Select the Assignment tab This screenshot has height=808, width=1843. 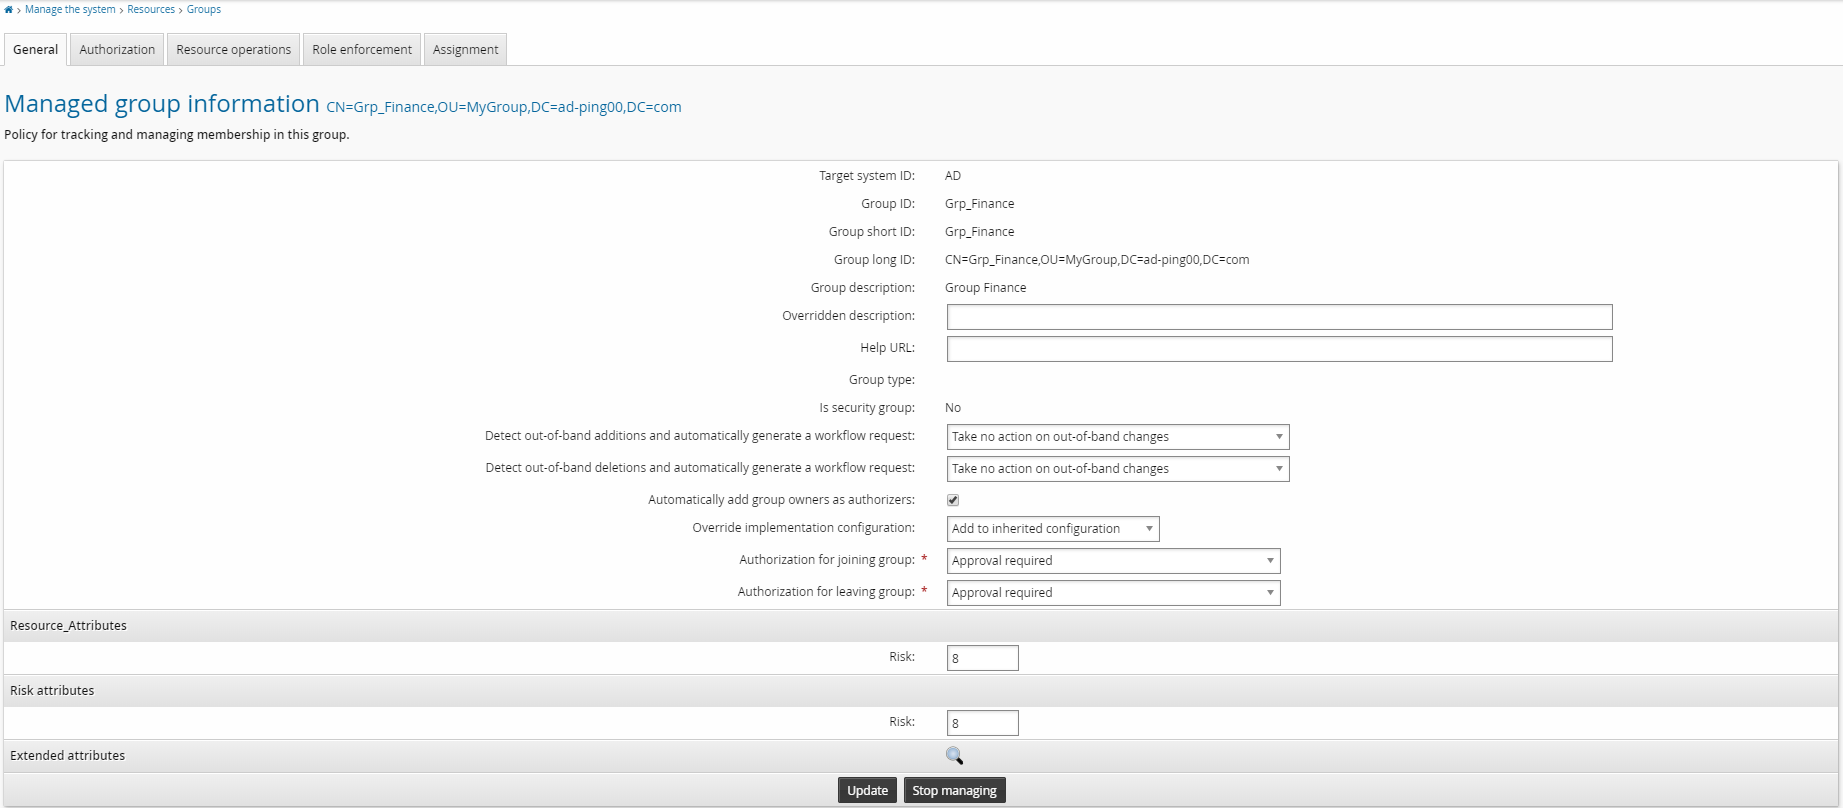coord(465,50)
